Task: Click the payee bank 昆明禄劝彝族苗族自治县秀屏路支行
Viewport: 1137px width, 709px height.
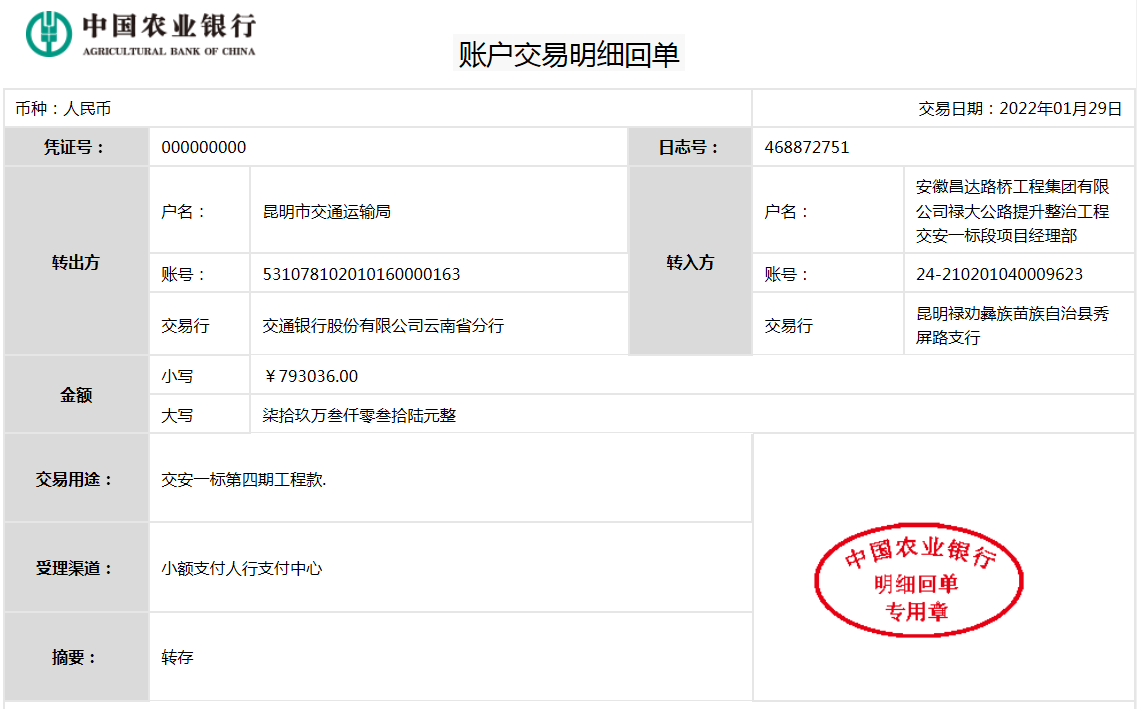Action: pos(1012,325)
